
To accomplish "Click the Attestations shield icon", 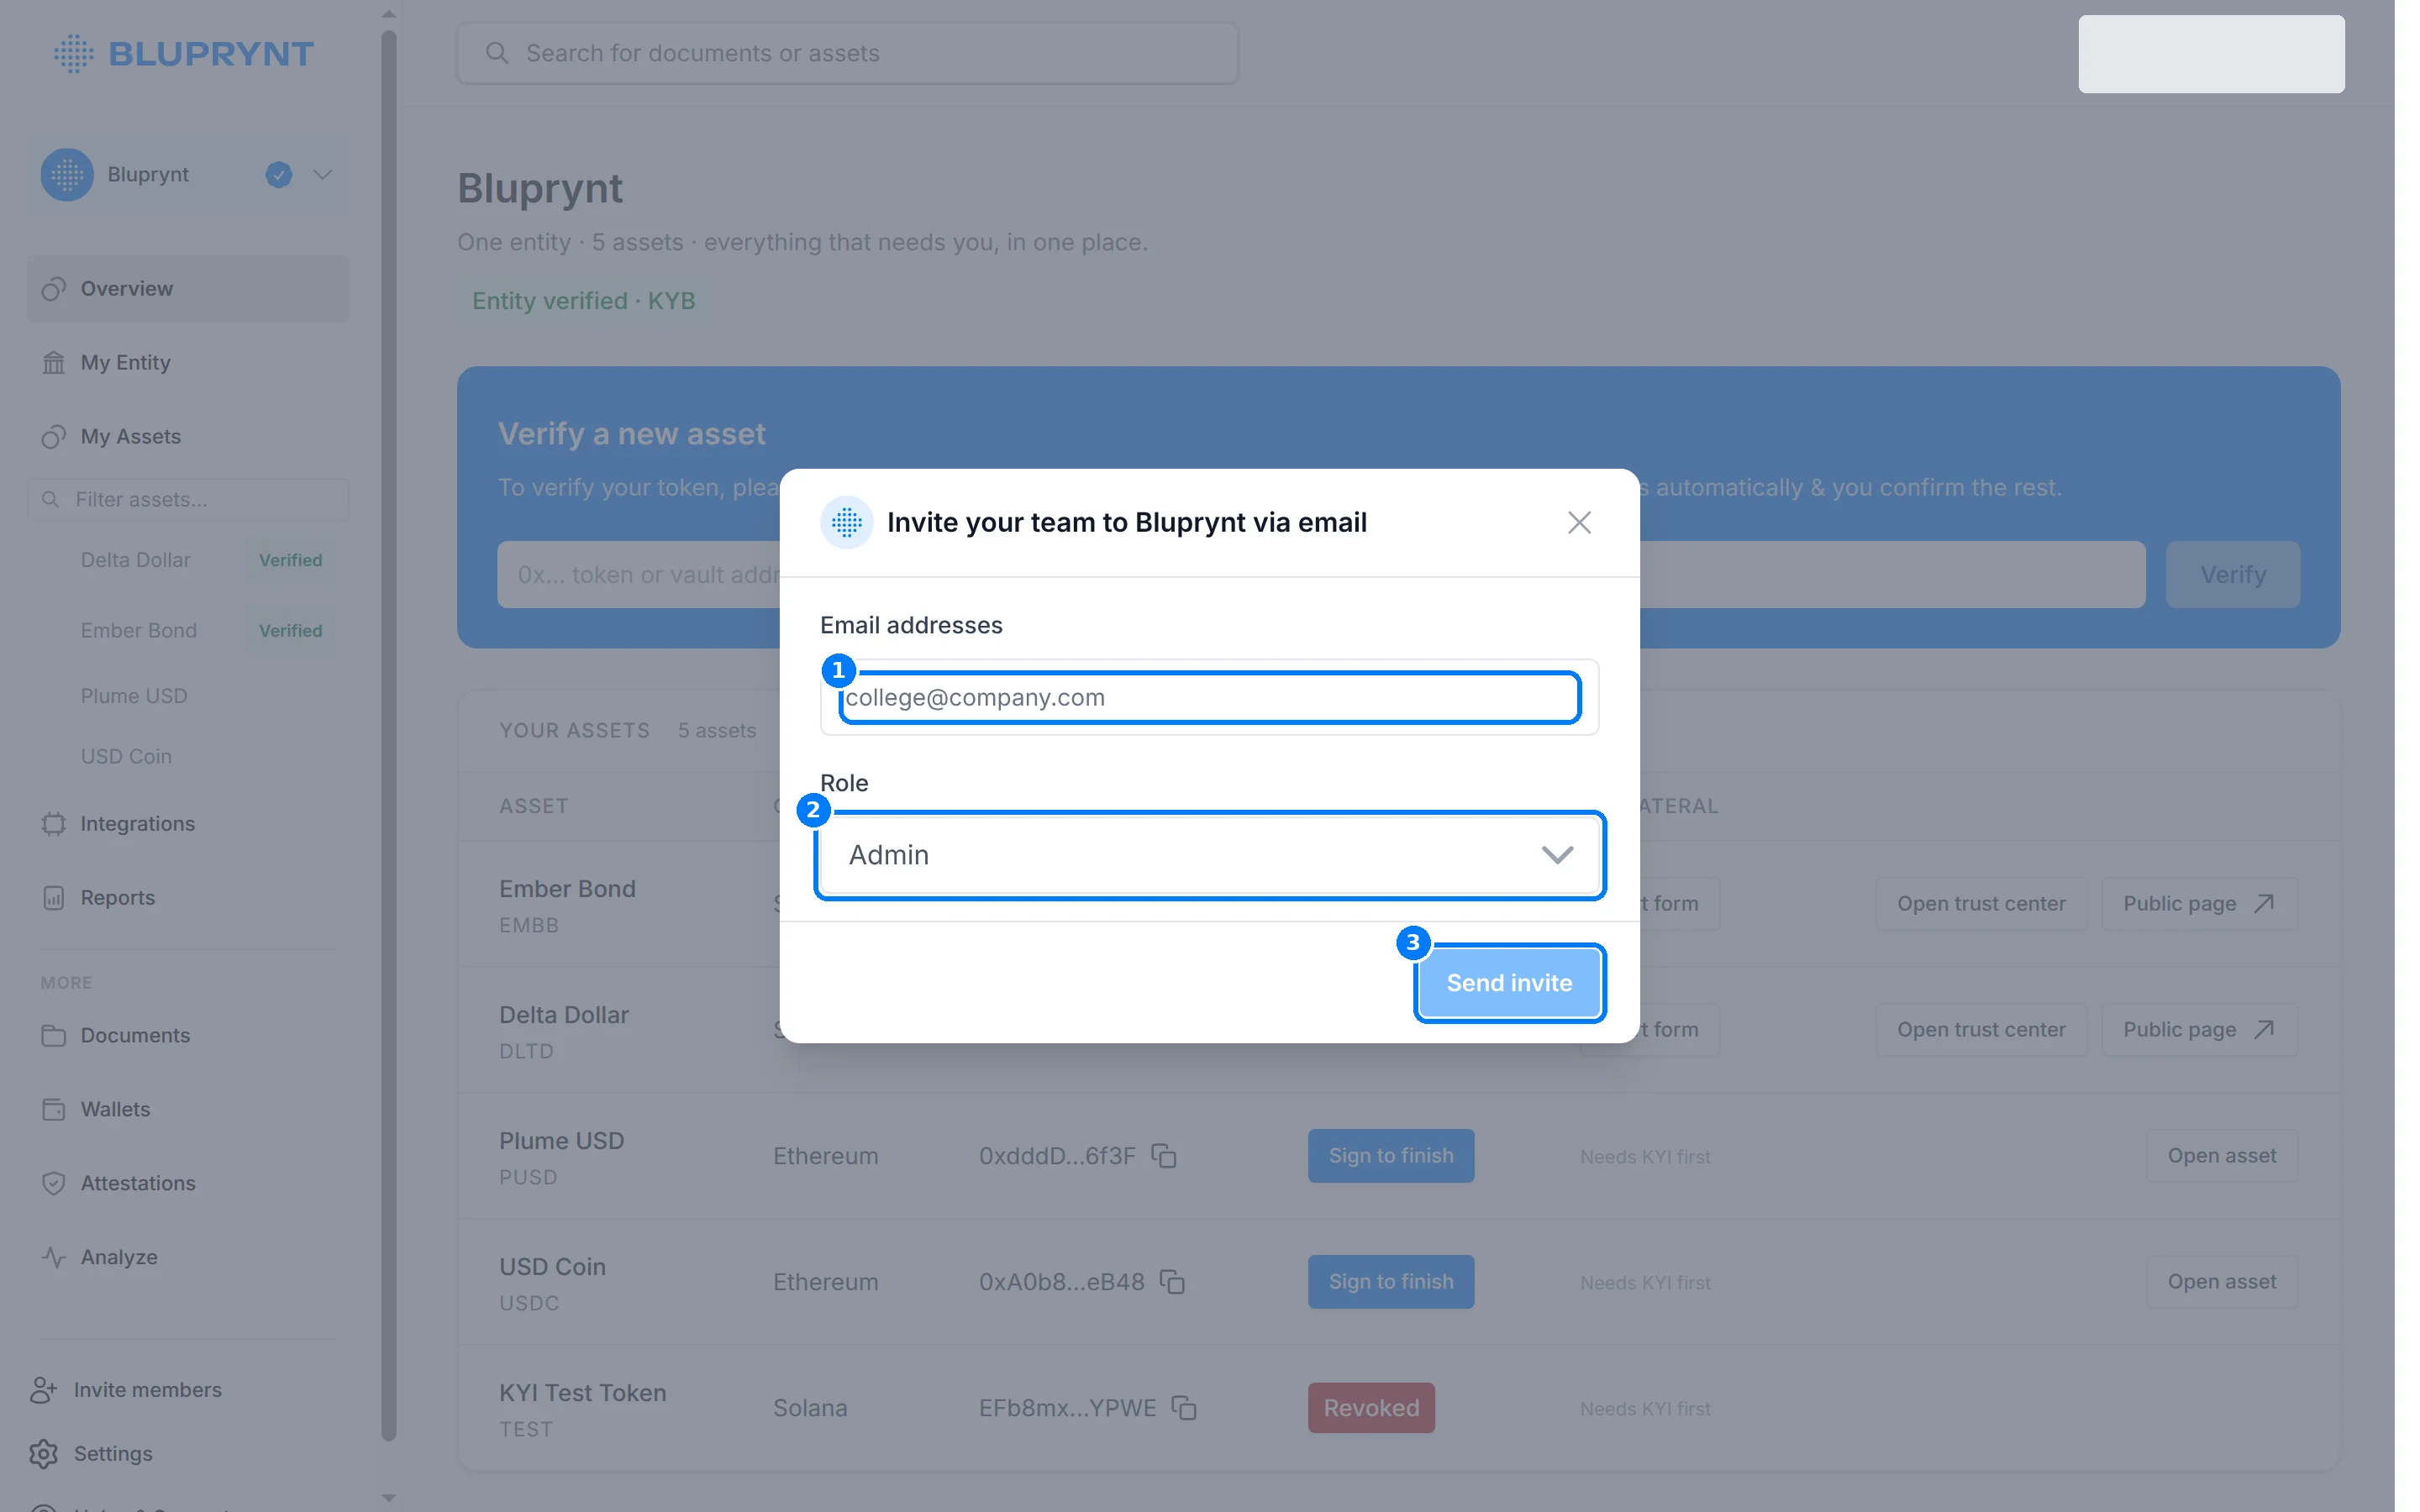I will click(53, 1183).
